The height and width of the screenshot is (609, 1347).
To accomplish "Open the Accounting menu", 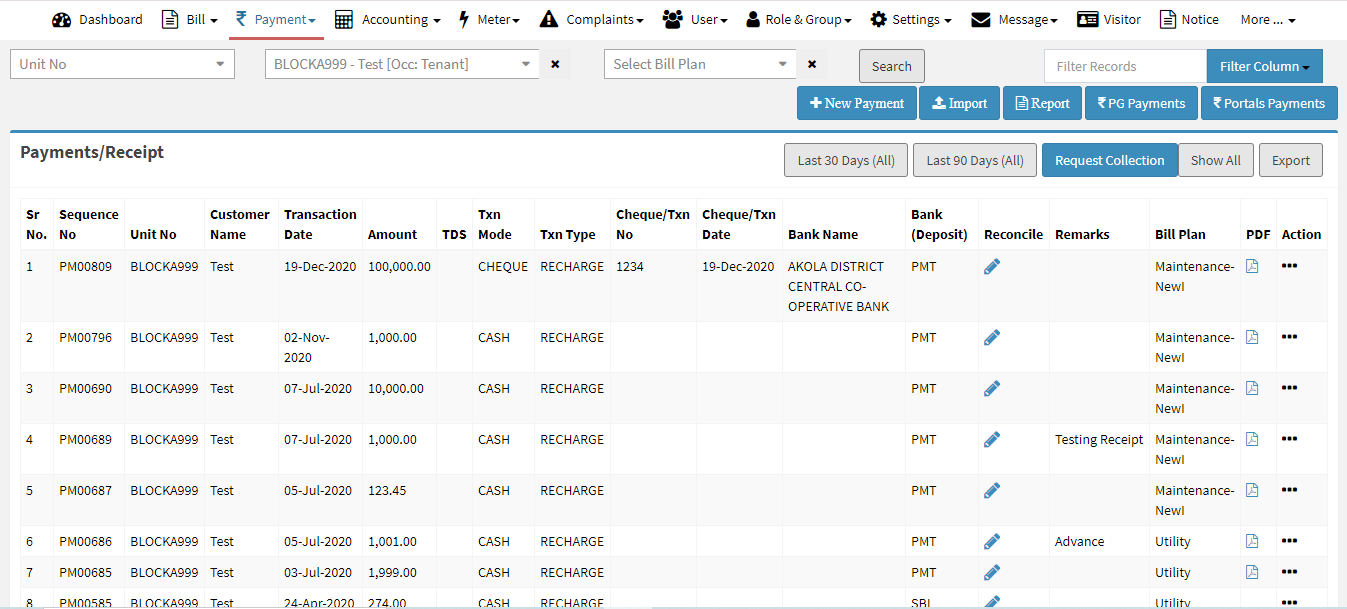I will click(388, 19).
